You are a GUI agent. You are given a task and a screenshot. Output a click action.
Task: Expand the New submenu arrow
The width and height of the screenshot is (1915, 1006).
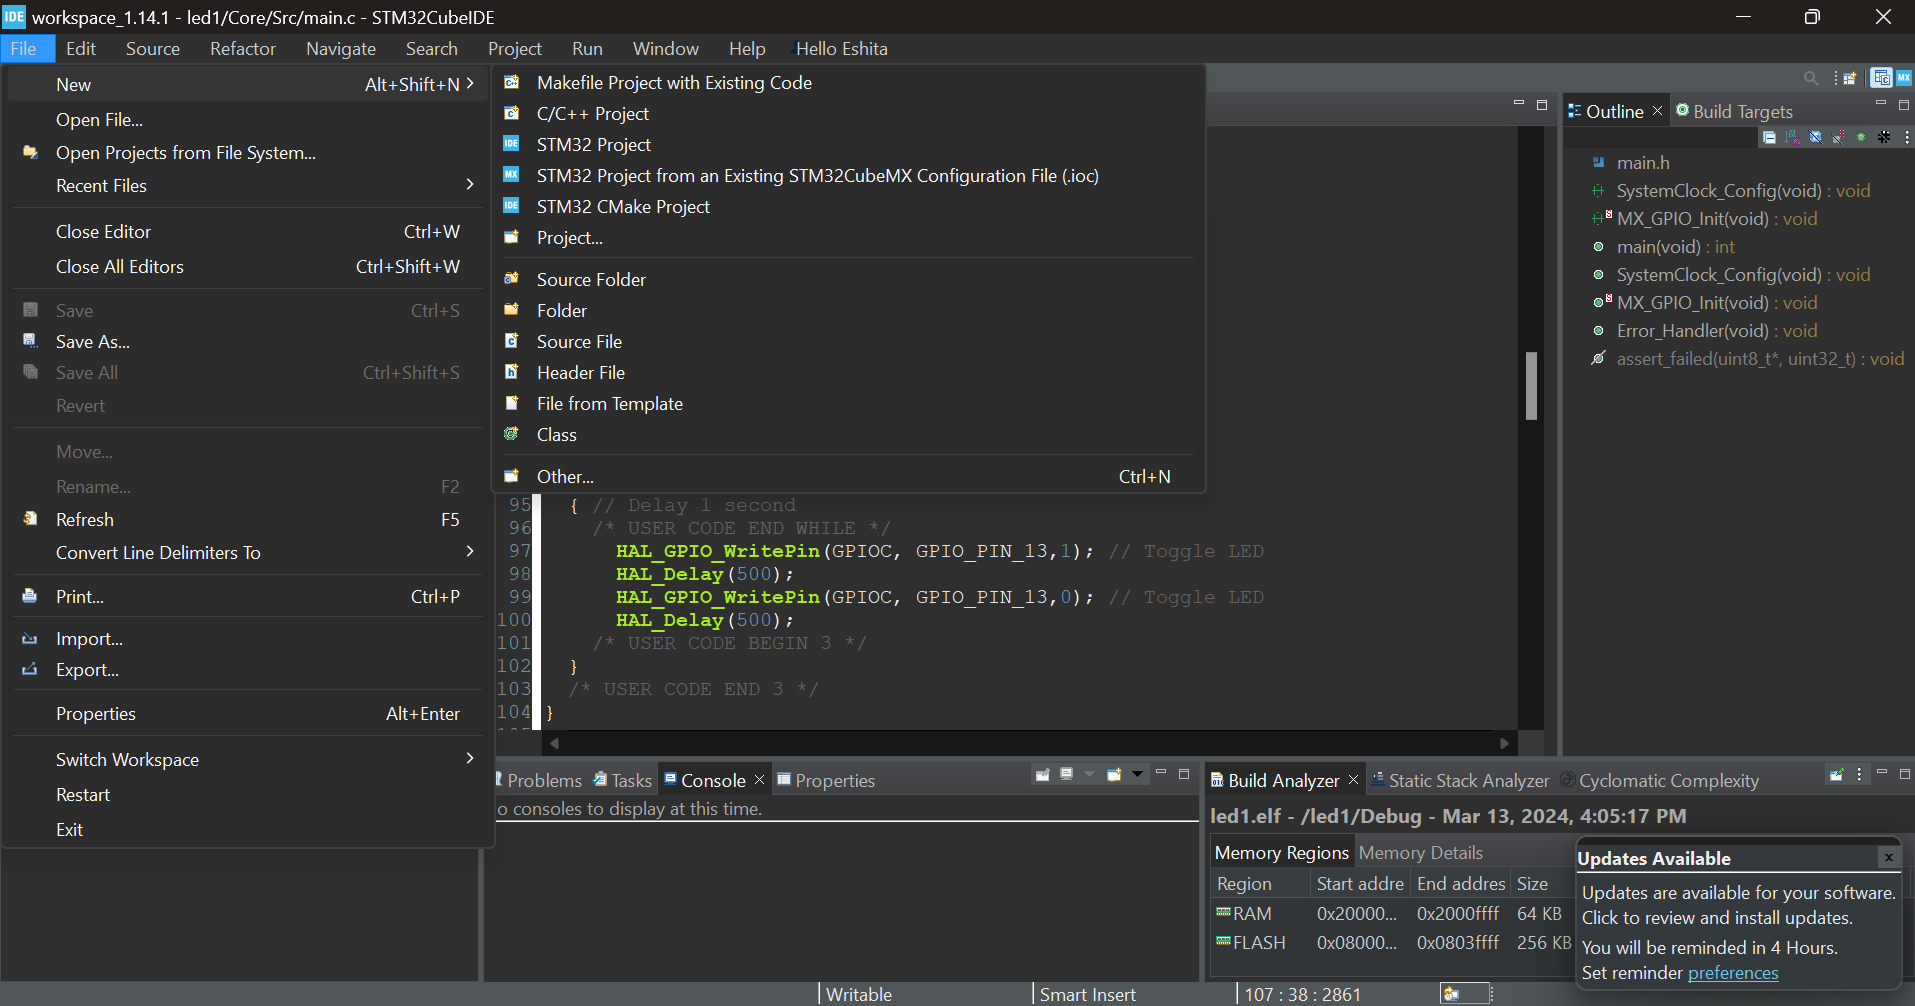coord(470,84)
